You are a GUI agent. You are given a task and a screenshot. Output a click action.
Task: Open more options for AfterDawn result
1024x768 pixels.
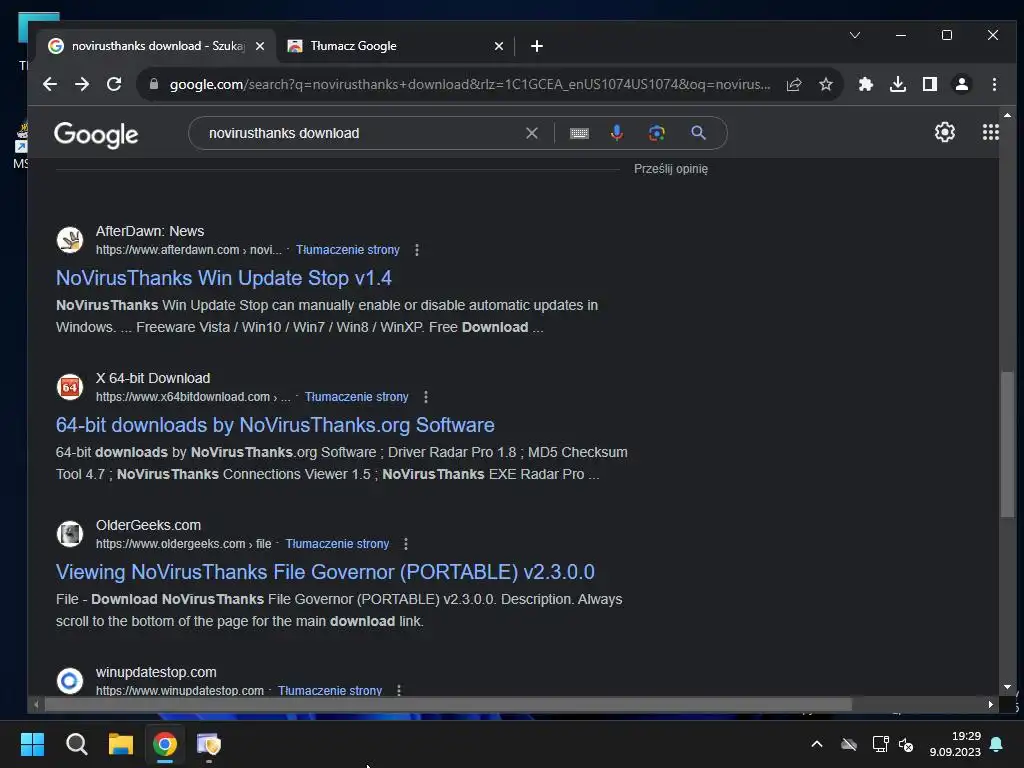pyautogui.click(x=417, y=250)
